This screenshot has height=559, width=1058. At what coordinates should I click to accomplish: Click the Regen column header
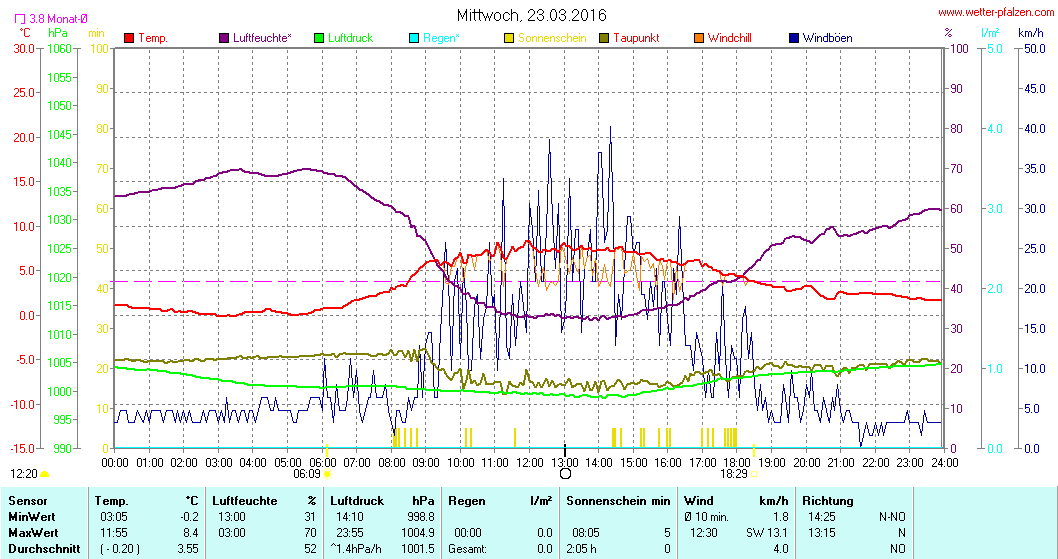[467, 501]
